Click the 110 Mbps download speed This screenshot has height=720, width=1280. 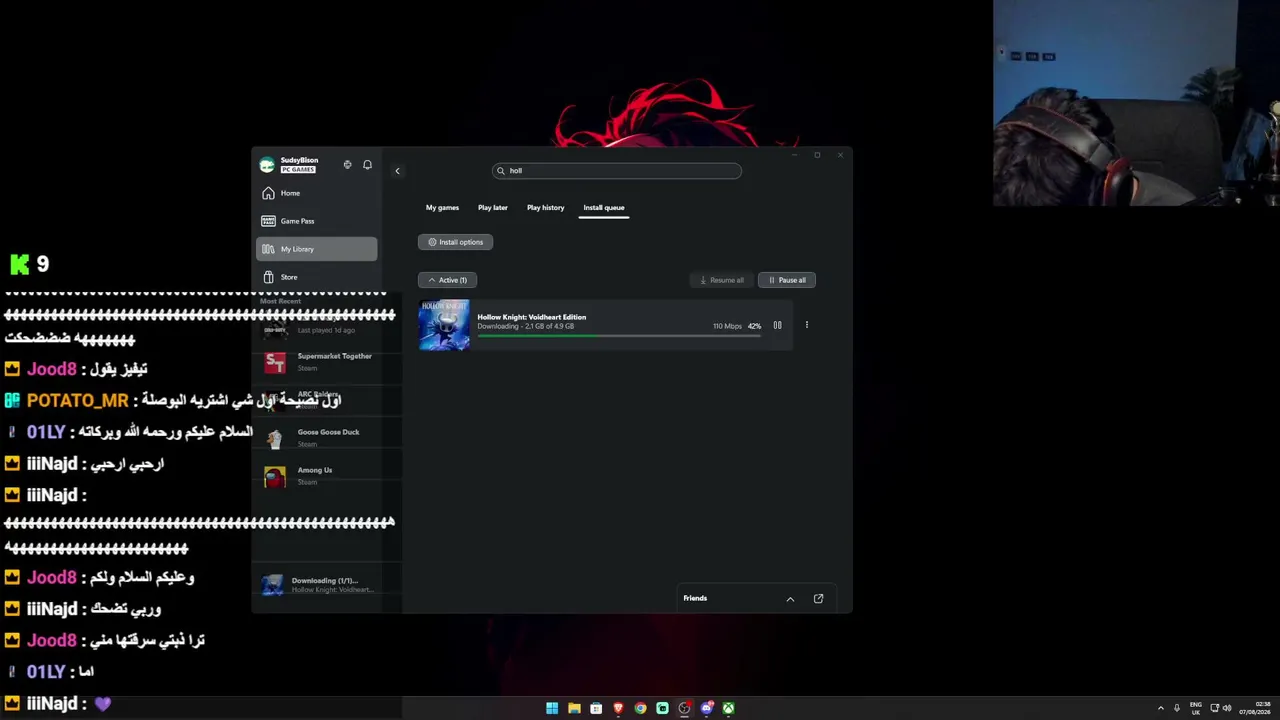pos(727,326)
